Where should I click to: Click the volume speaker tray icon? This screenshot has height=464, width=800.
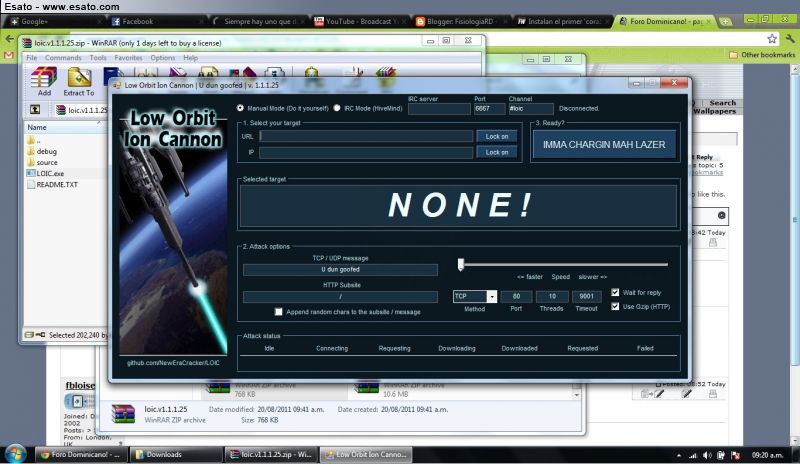tap(707, 455)
